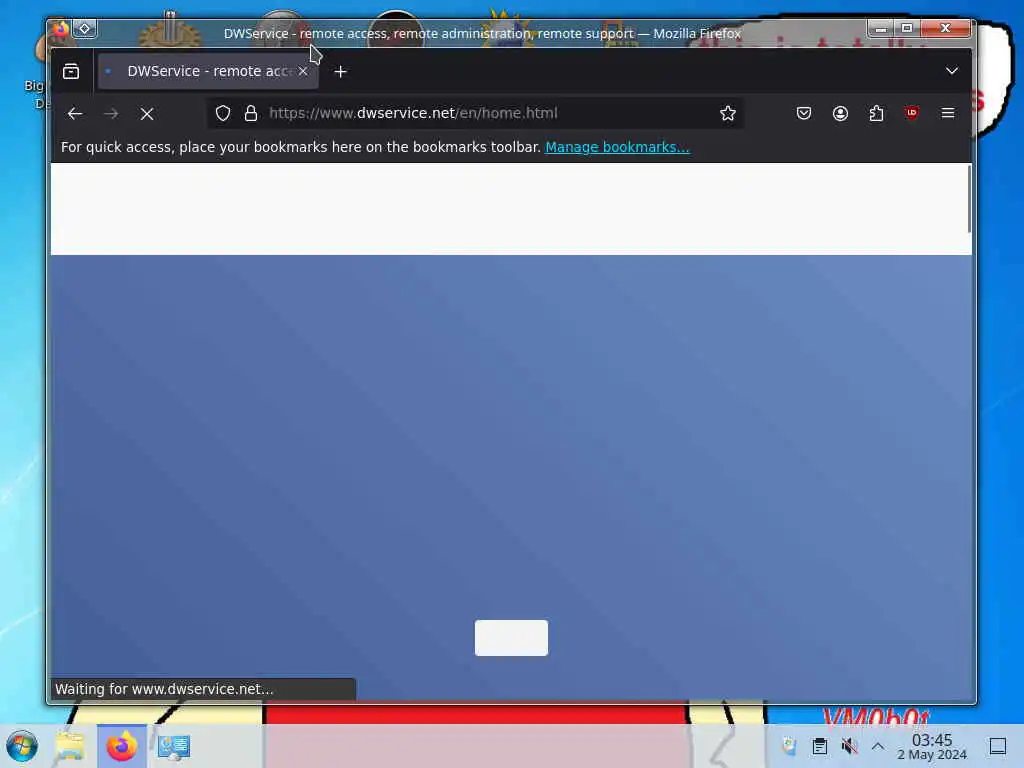Open the extensions puzzle icon
The width and height of the screenshot is (1024, 768).
tap(876, 113)
